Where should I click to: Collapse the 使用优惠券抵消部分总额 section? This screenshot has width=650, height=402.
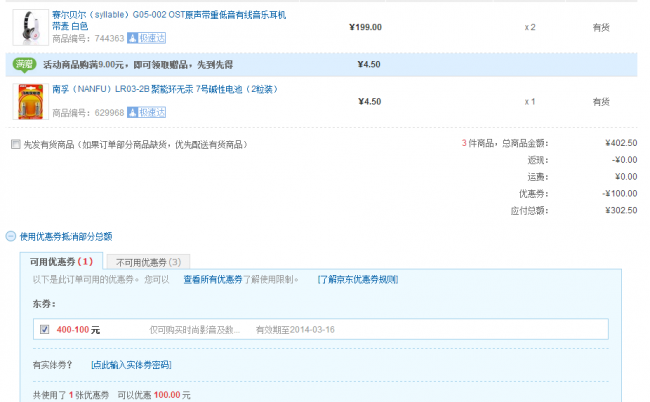[x=11, y=237]
